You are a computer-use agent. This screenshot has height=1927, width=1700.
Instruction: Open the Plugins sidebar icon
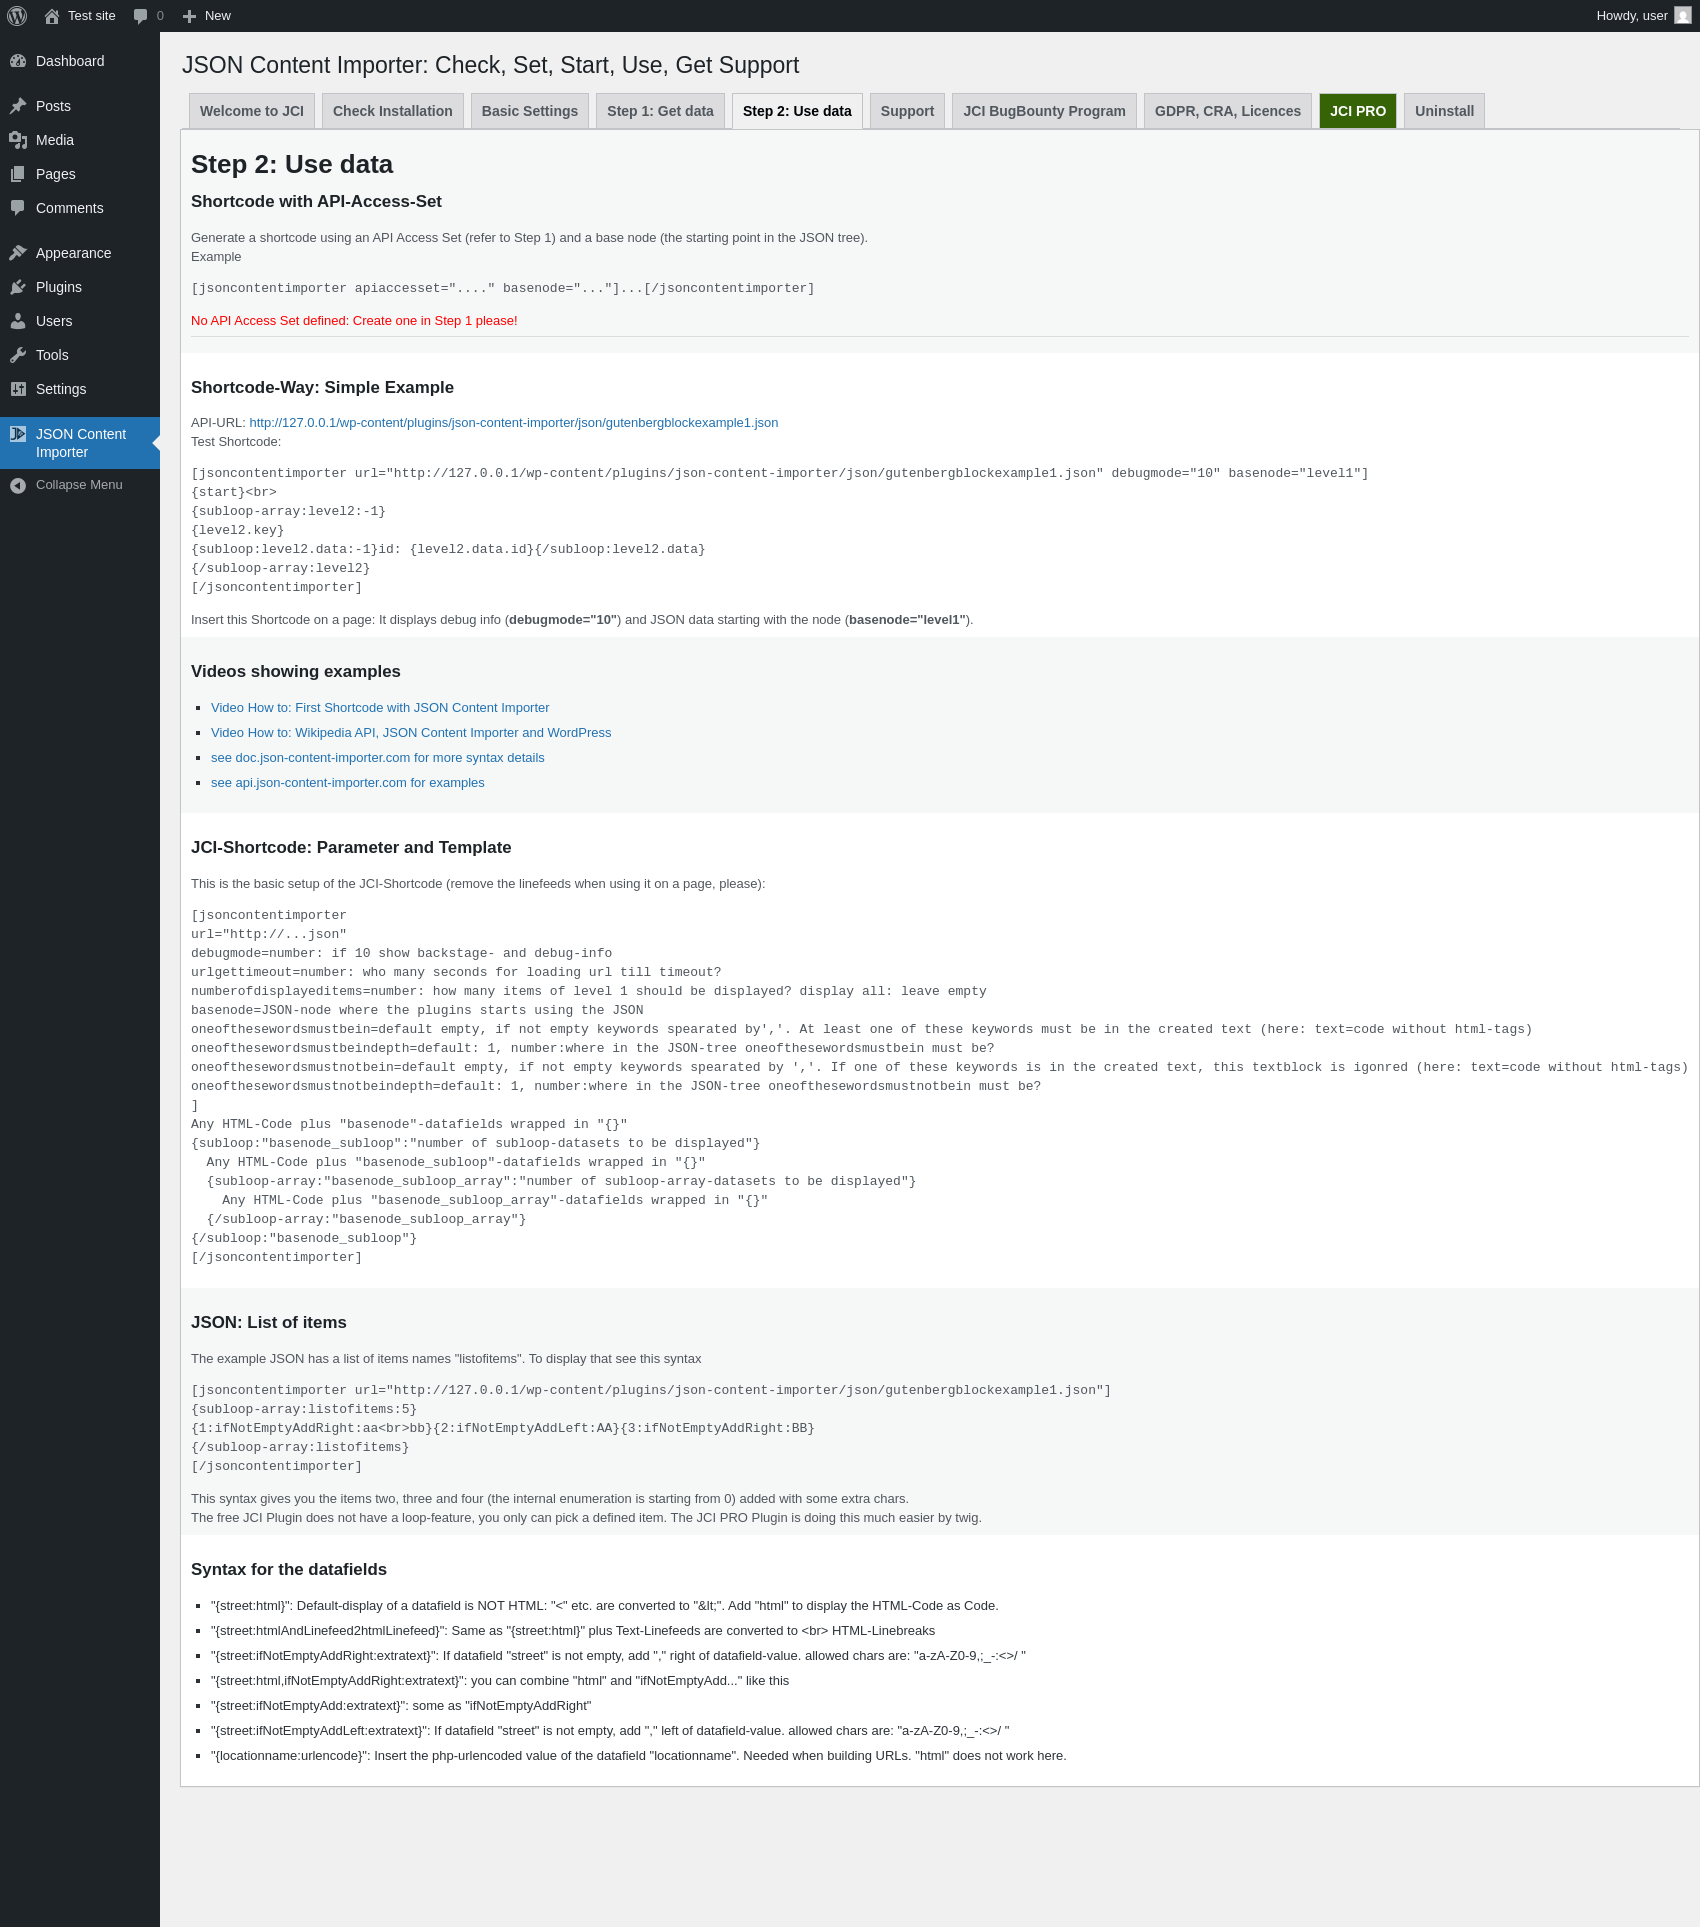point(18,287)
